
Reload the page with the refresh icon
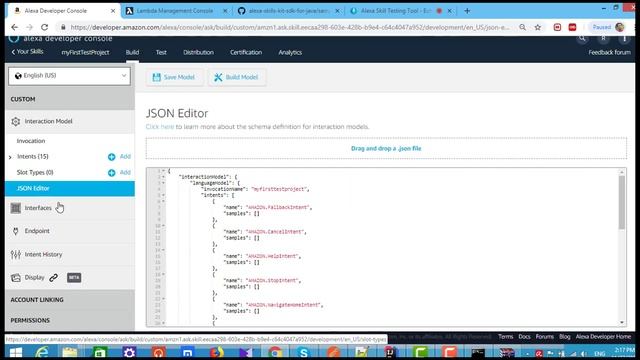point(44,27)
